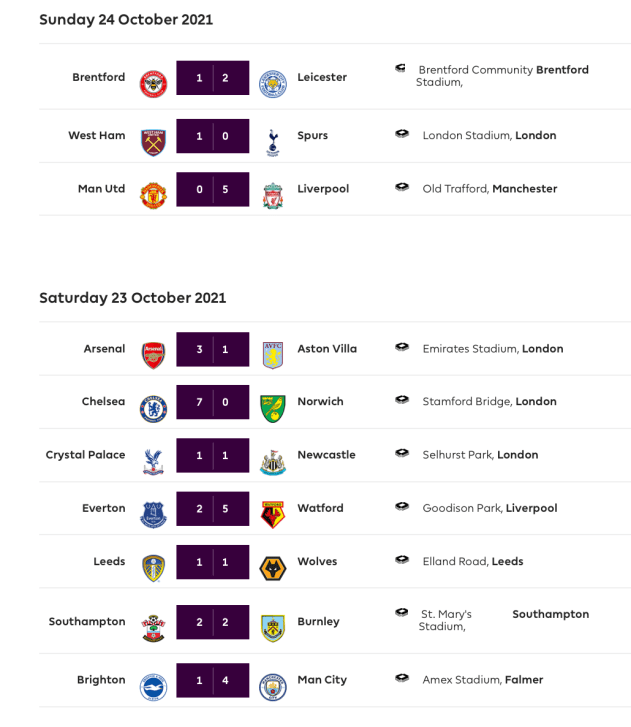Open the Chelsea 7-0 Norwich score box
631x727 pixels.
[x=213, y=402]
